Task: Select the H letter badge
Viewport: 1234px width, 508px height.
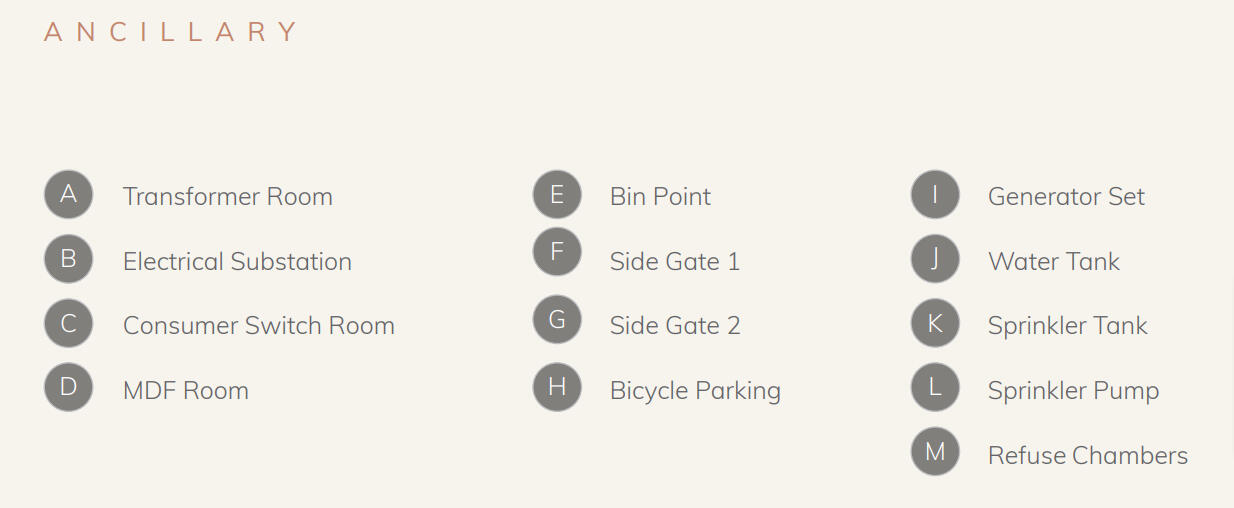Action: click(x=557, y=387)
